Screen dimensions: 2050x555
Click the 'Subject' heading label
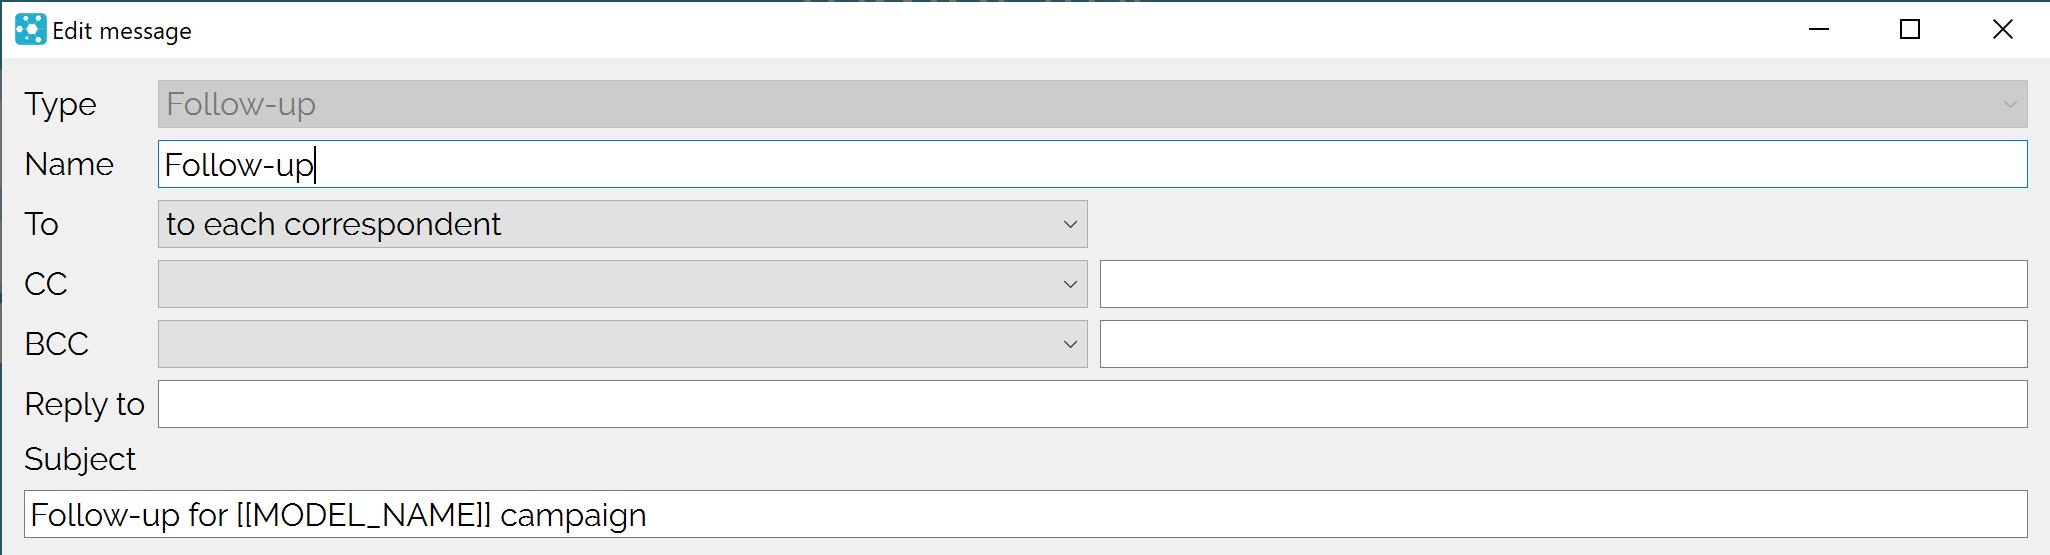click(x=79, y=459)
